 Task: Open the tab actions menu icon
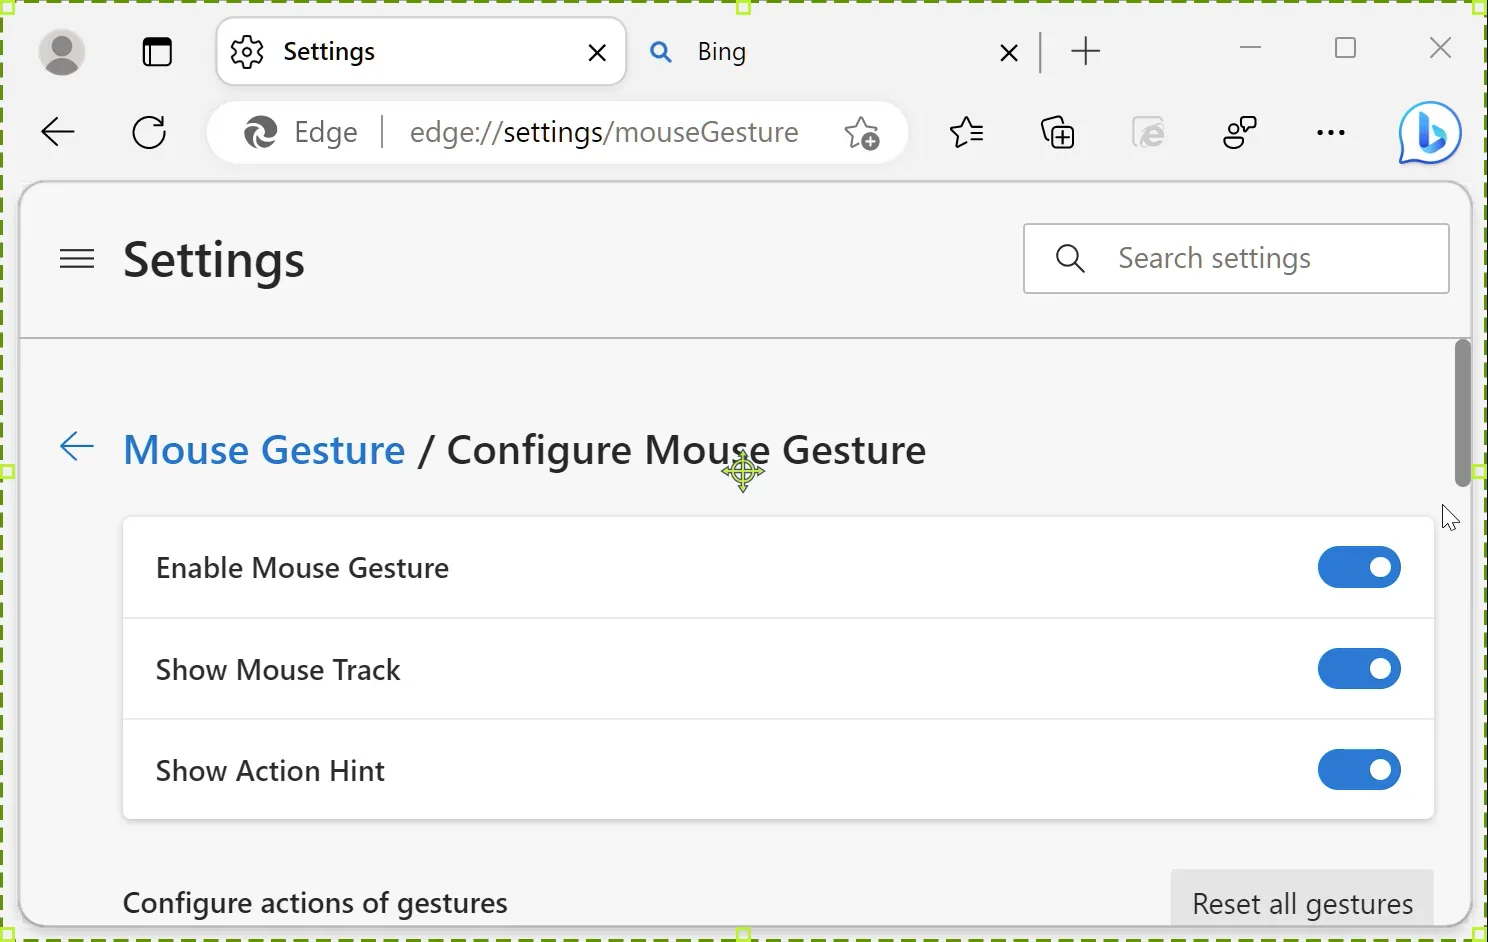click(x=157, y=52)
